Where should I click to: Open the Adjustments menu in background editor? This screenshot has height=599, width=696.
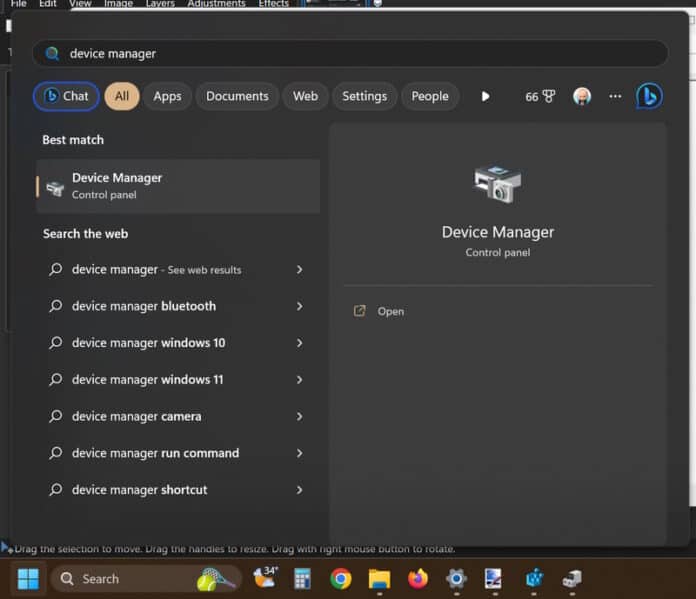(217, 4)
